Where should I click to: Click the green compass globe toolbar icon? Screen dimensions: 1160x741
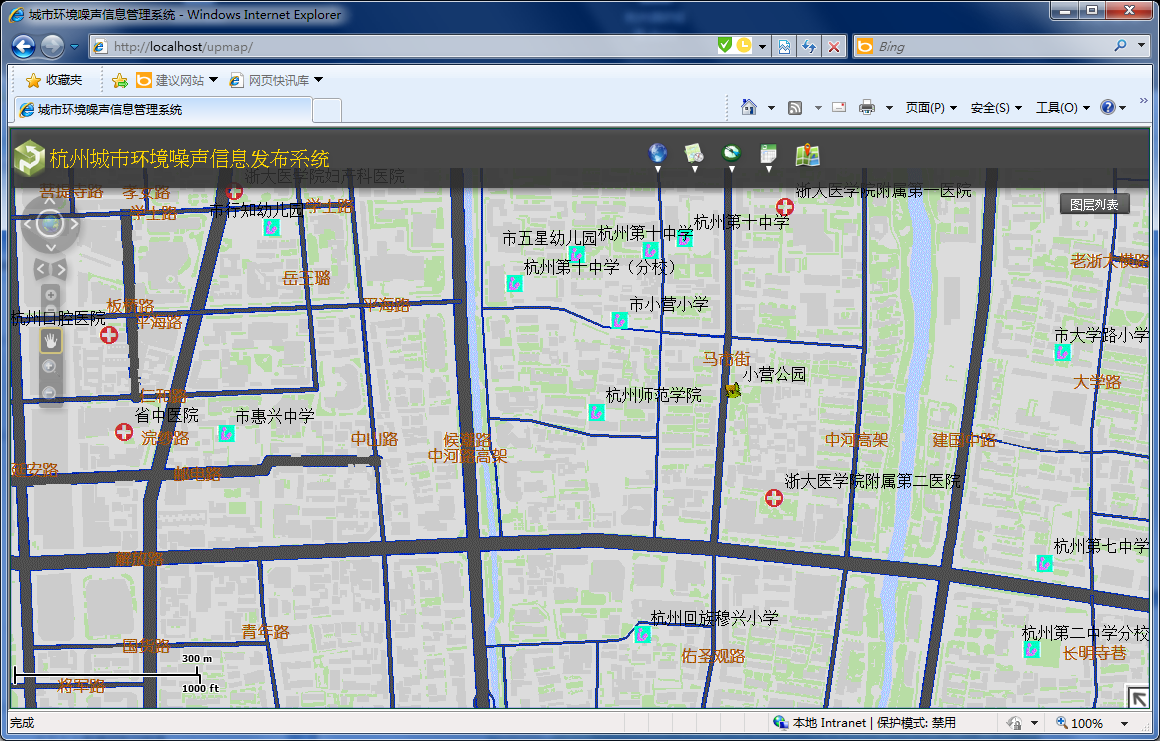coord(731,155)
